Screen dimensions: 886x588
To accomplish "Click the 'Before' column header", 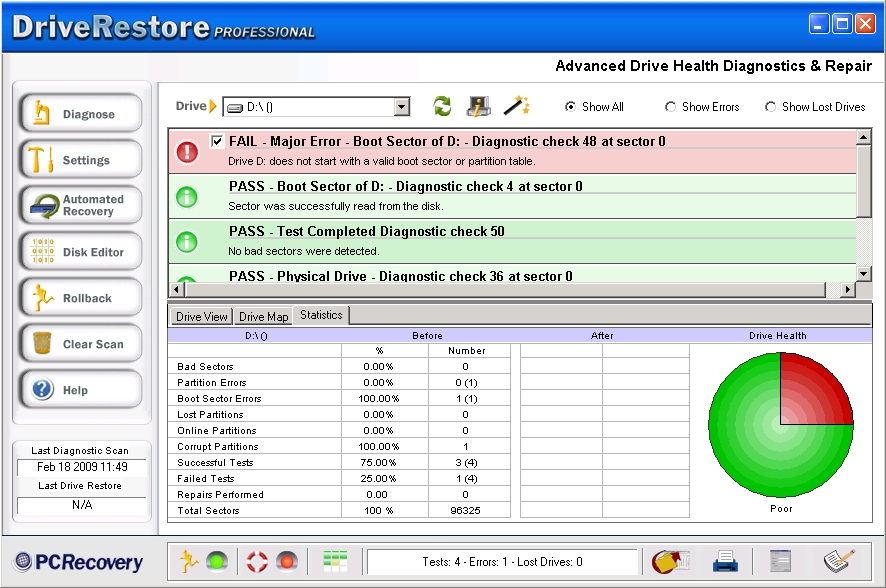I will [x=427, y=336].
